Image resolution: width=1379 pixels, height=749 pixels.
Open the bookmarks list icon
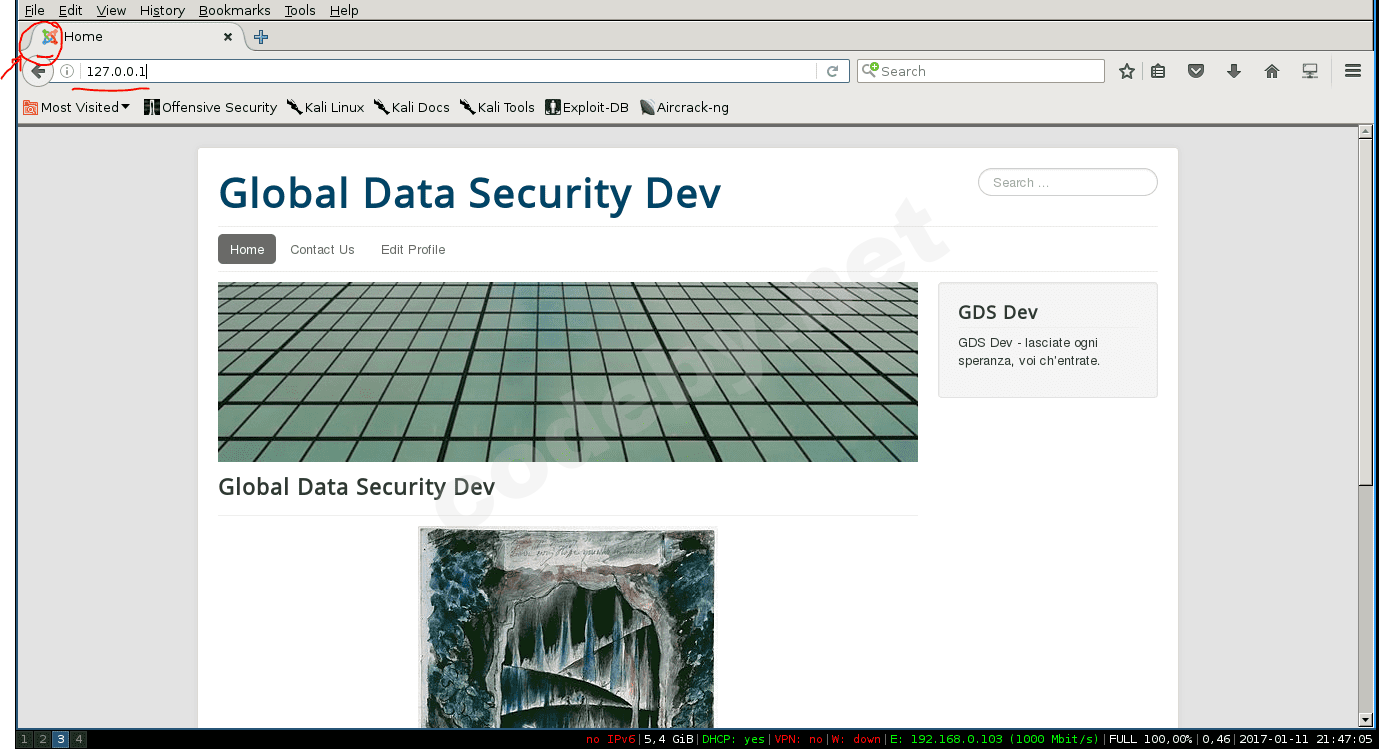coord(1158,71)
